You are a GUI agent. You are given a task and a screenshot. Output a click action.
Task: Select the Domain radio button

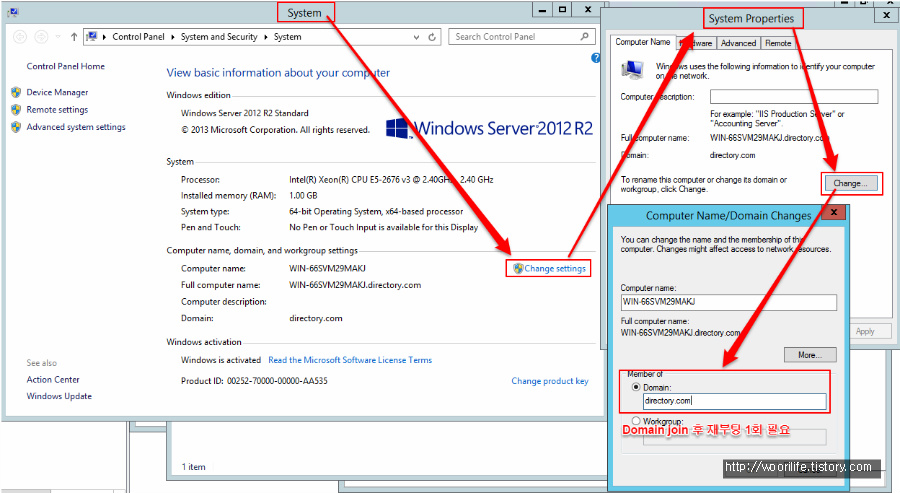[x=636, y=387]
